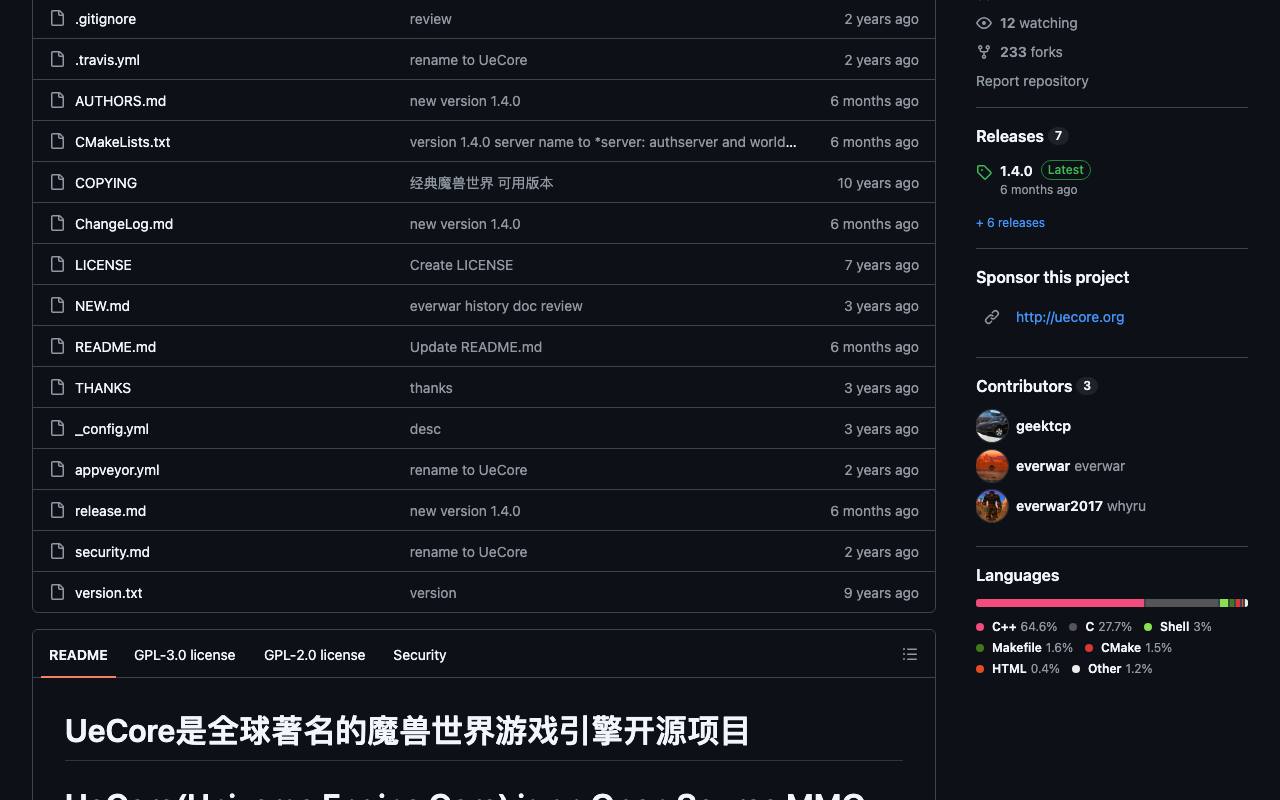Switch to the README tab
The width and height of the screenshot is (1280, 800).
pyautogui.click(x=78, y=655)
